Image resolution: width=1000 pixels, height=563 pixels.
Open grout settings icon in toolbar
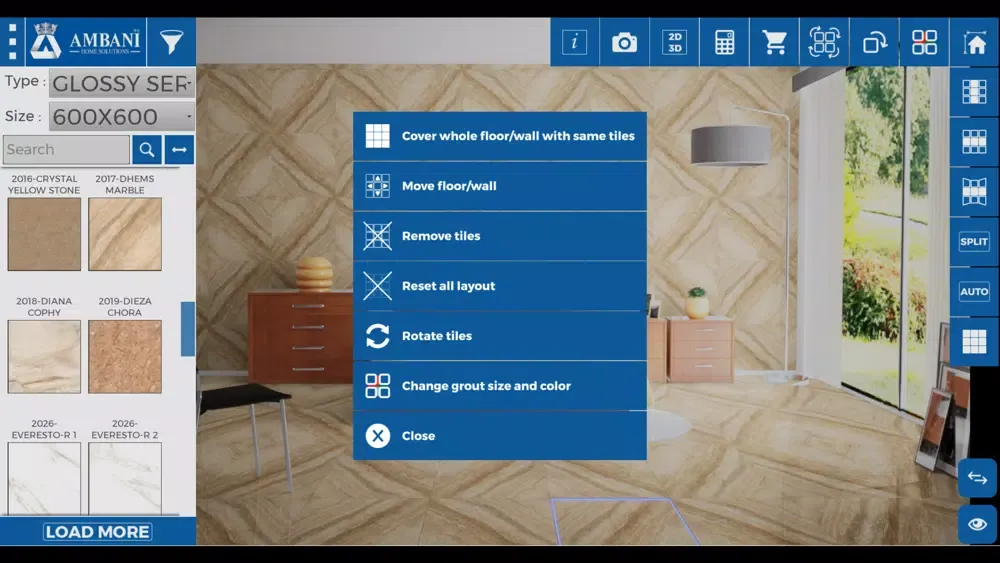tap(924, 42)
